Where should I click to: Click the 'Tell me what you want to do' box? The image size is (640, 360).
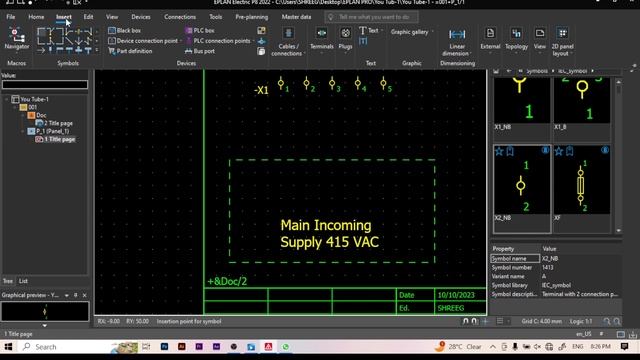371,17
